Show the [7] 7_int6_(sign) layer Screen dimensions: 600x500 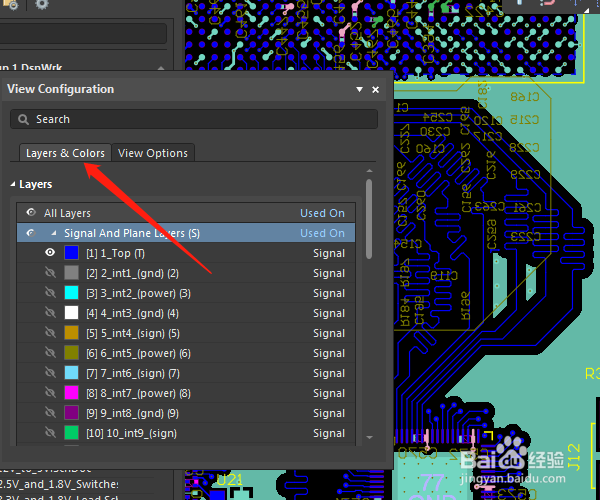tap(50, 372)
